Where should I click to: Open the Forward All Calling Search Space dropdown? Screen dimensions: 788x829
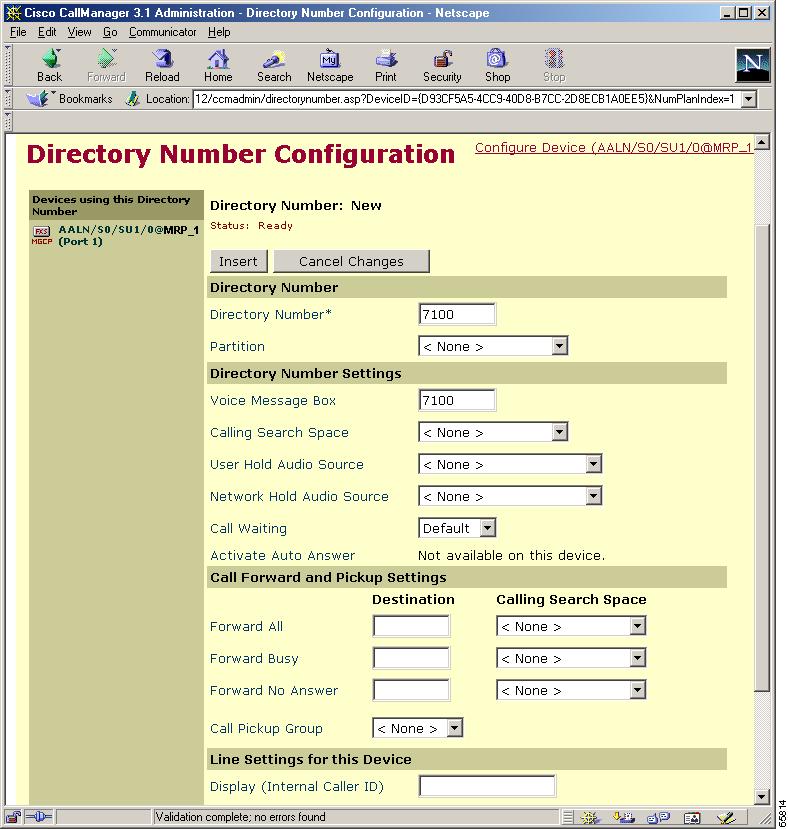point(638,627)
